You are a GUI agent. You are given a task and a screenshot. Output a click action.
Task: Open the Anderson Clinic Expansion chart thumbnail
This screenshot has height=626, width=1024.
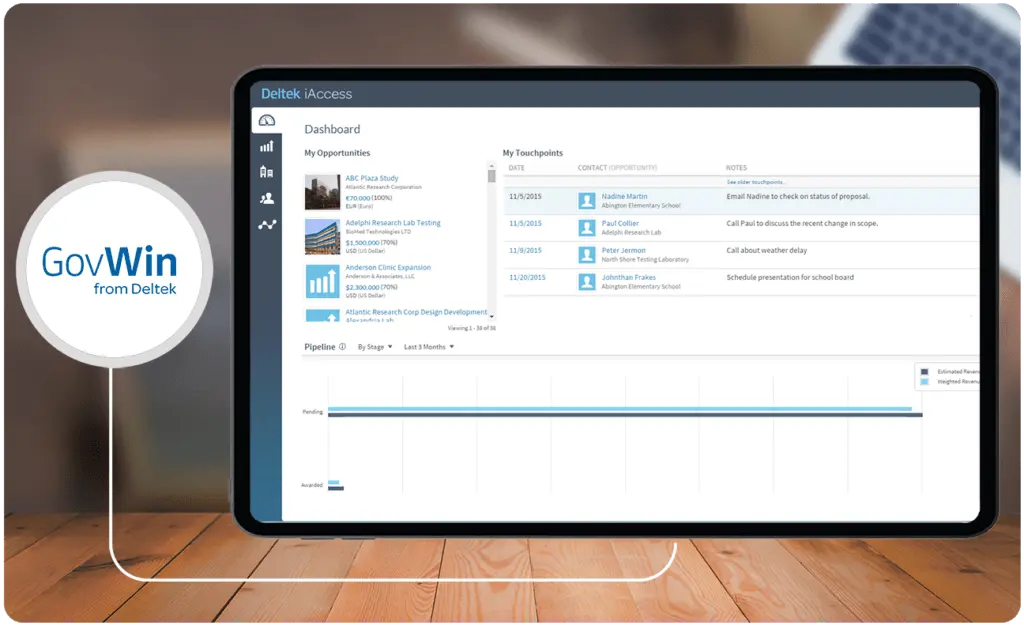[x=322, y=281]
